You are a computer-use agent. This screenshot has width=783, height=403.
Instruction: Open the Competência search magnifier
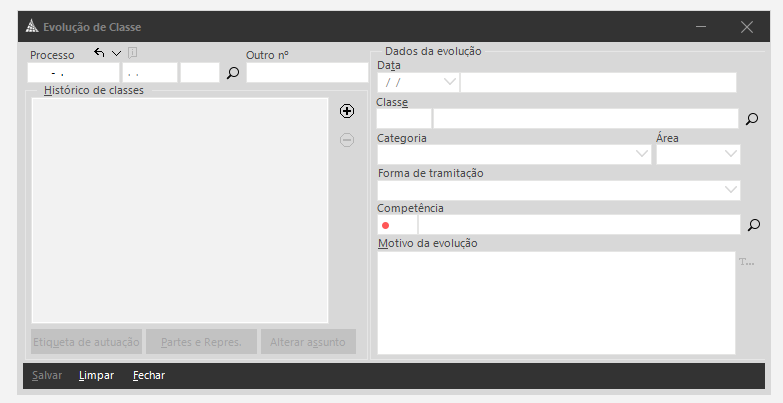coord(754,225)
